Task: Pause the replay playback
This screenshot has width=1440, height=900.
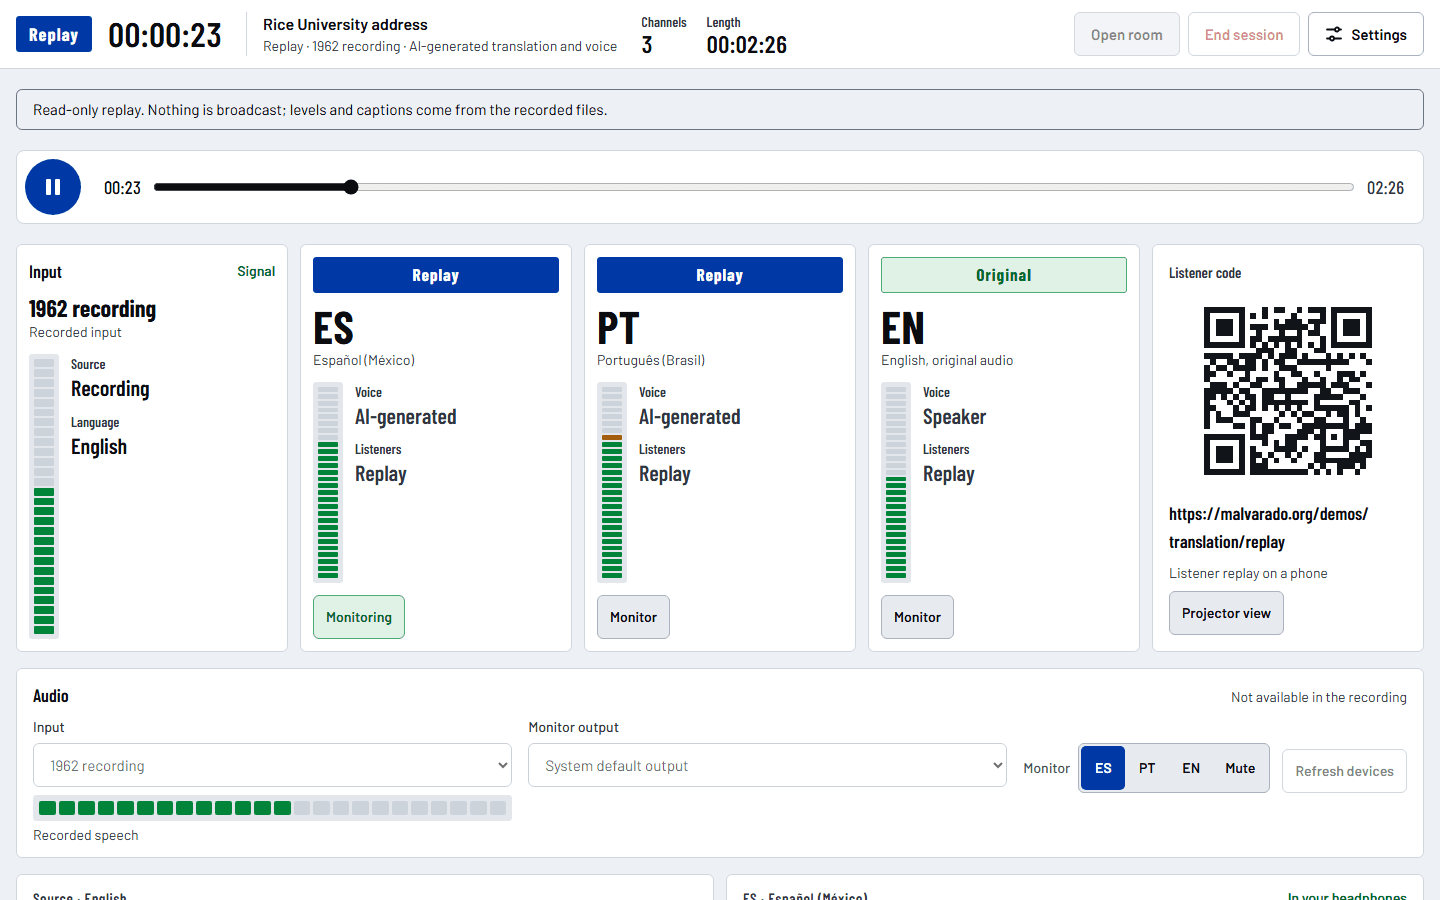Action: point(53,187)
